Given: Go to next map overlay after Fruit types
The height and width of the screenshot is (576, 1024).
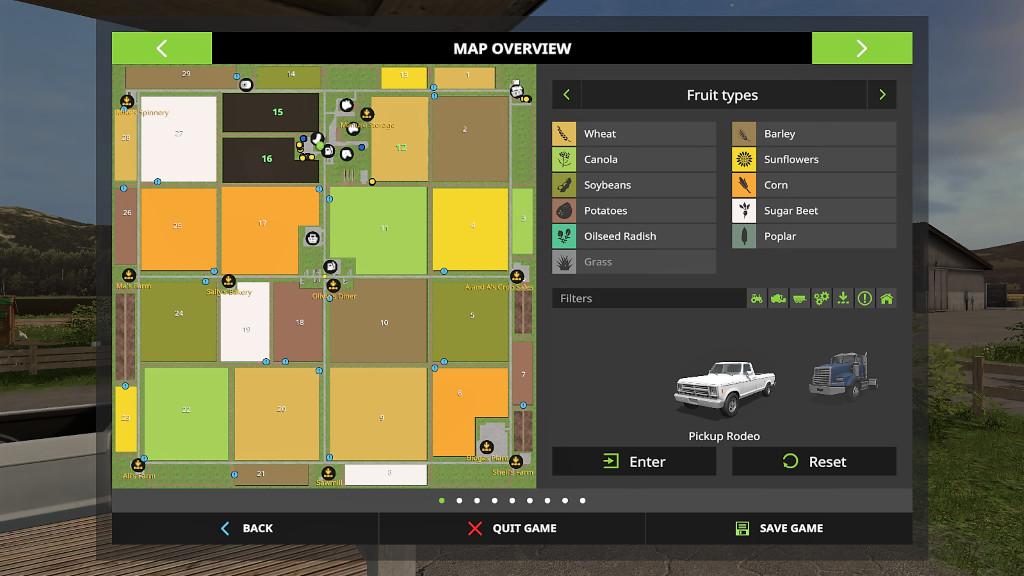Looking at the screenshot, I should coord(881,95).
